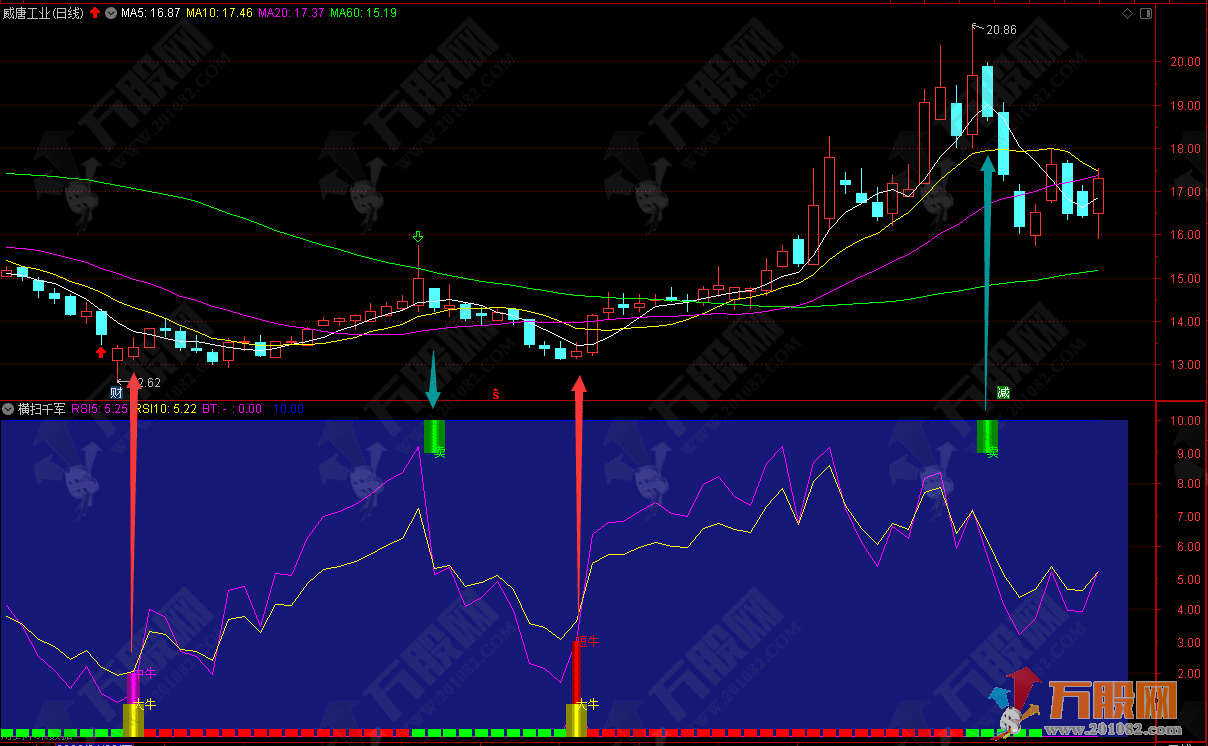Select the 威唐工业(日线) chart title

pyautogui.click(x=44, y=13)
